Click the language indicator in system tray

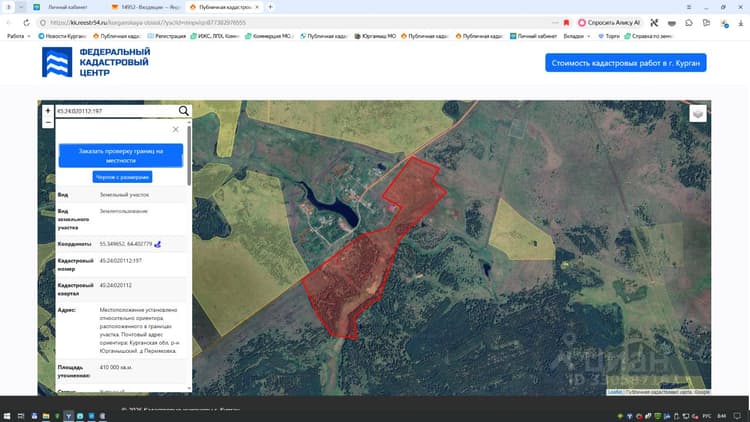click(706, 416)
